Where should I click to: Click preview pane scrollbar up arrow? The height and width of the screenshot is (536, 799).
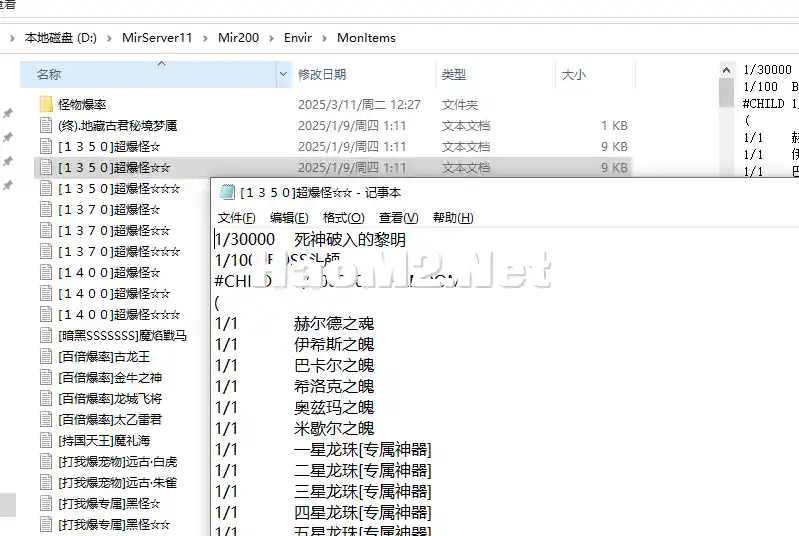tap(727, 70)
